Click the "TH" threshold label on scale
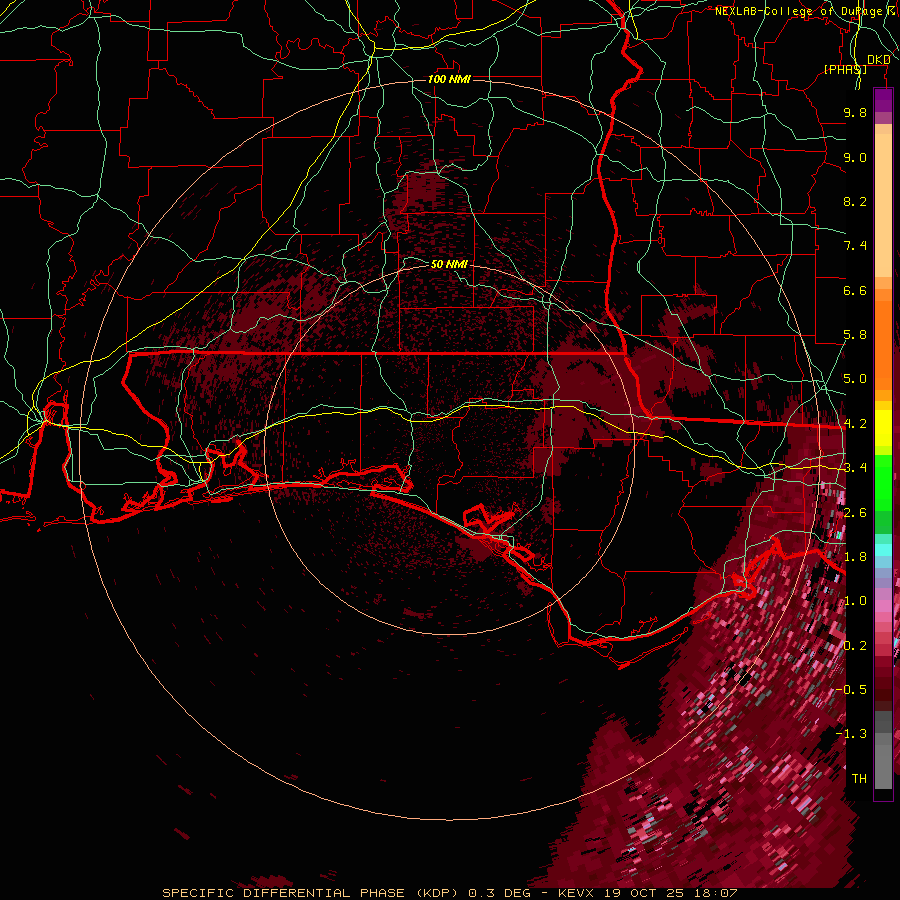 point(859,779)
